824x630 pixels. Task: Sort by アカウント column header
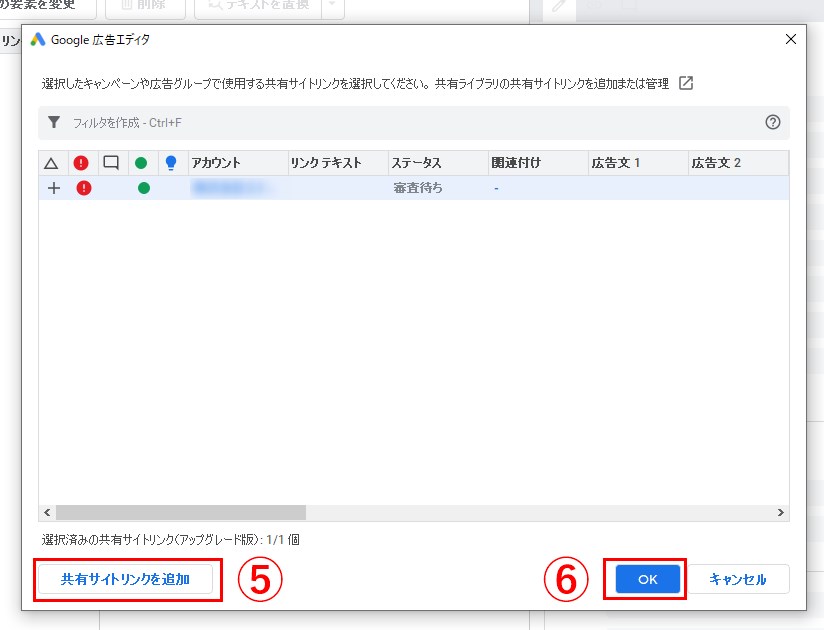pos(236,163)
